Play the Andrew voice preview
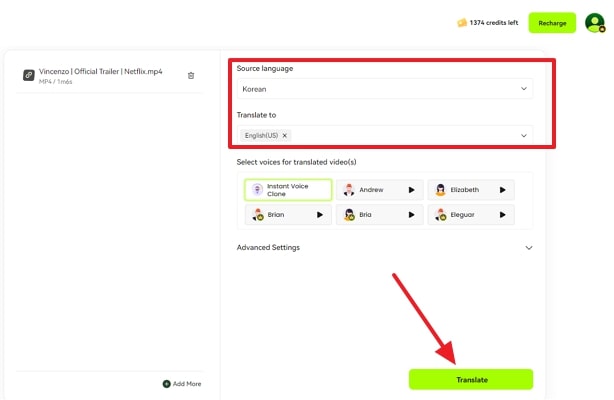 point(412,190)
